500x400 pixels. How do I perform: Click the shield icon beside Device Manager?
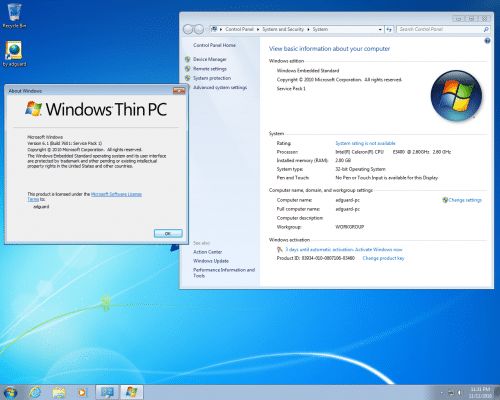(x=188, y=59)
